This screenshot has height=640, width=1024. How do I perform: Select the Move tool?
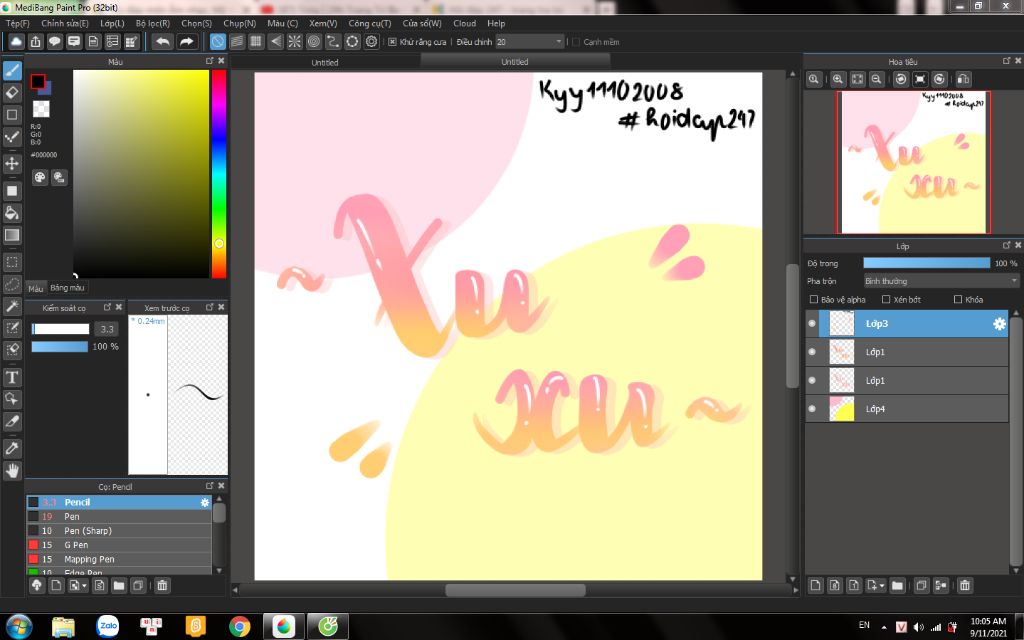12,163
